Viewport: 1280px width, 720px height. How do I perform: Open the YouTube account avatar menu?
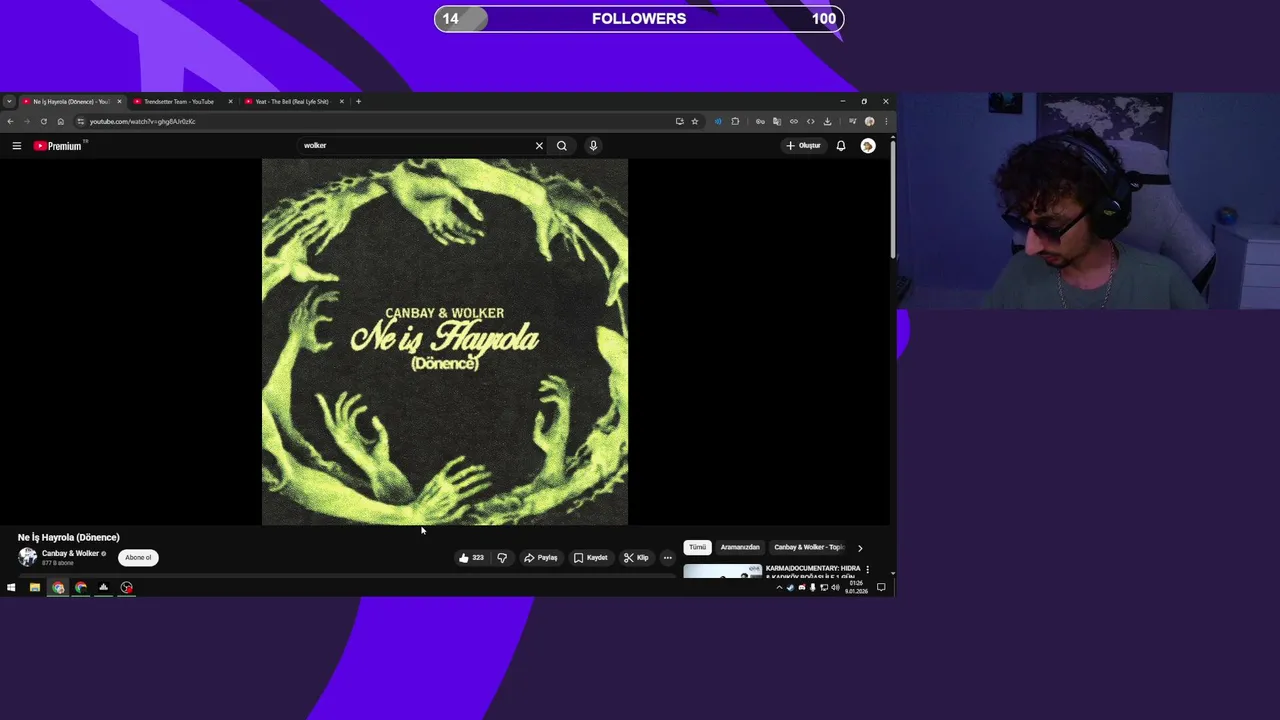tap(868, 146)
